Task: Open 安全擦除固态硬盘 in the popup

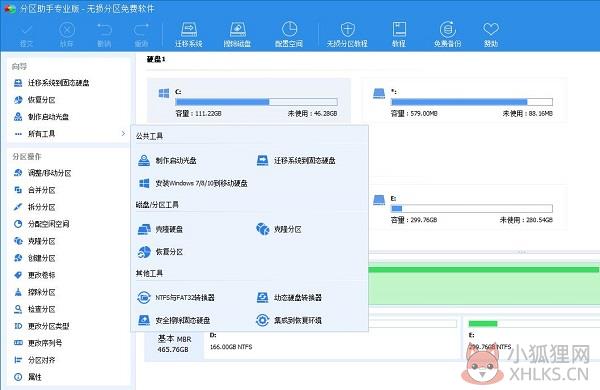Action: [174, 320]
